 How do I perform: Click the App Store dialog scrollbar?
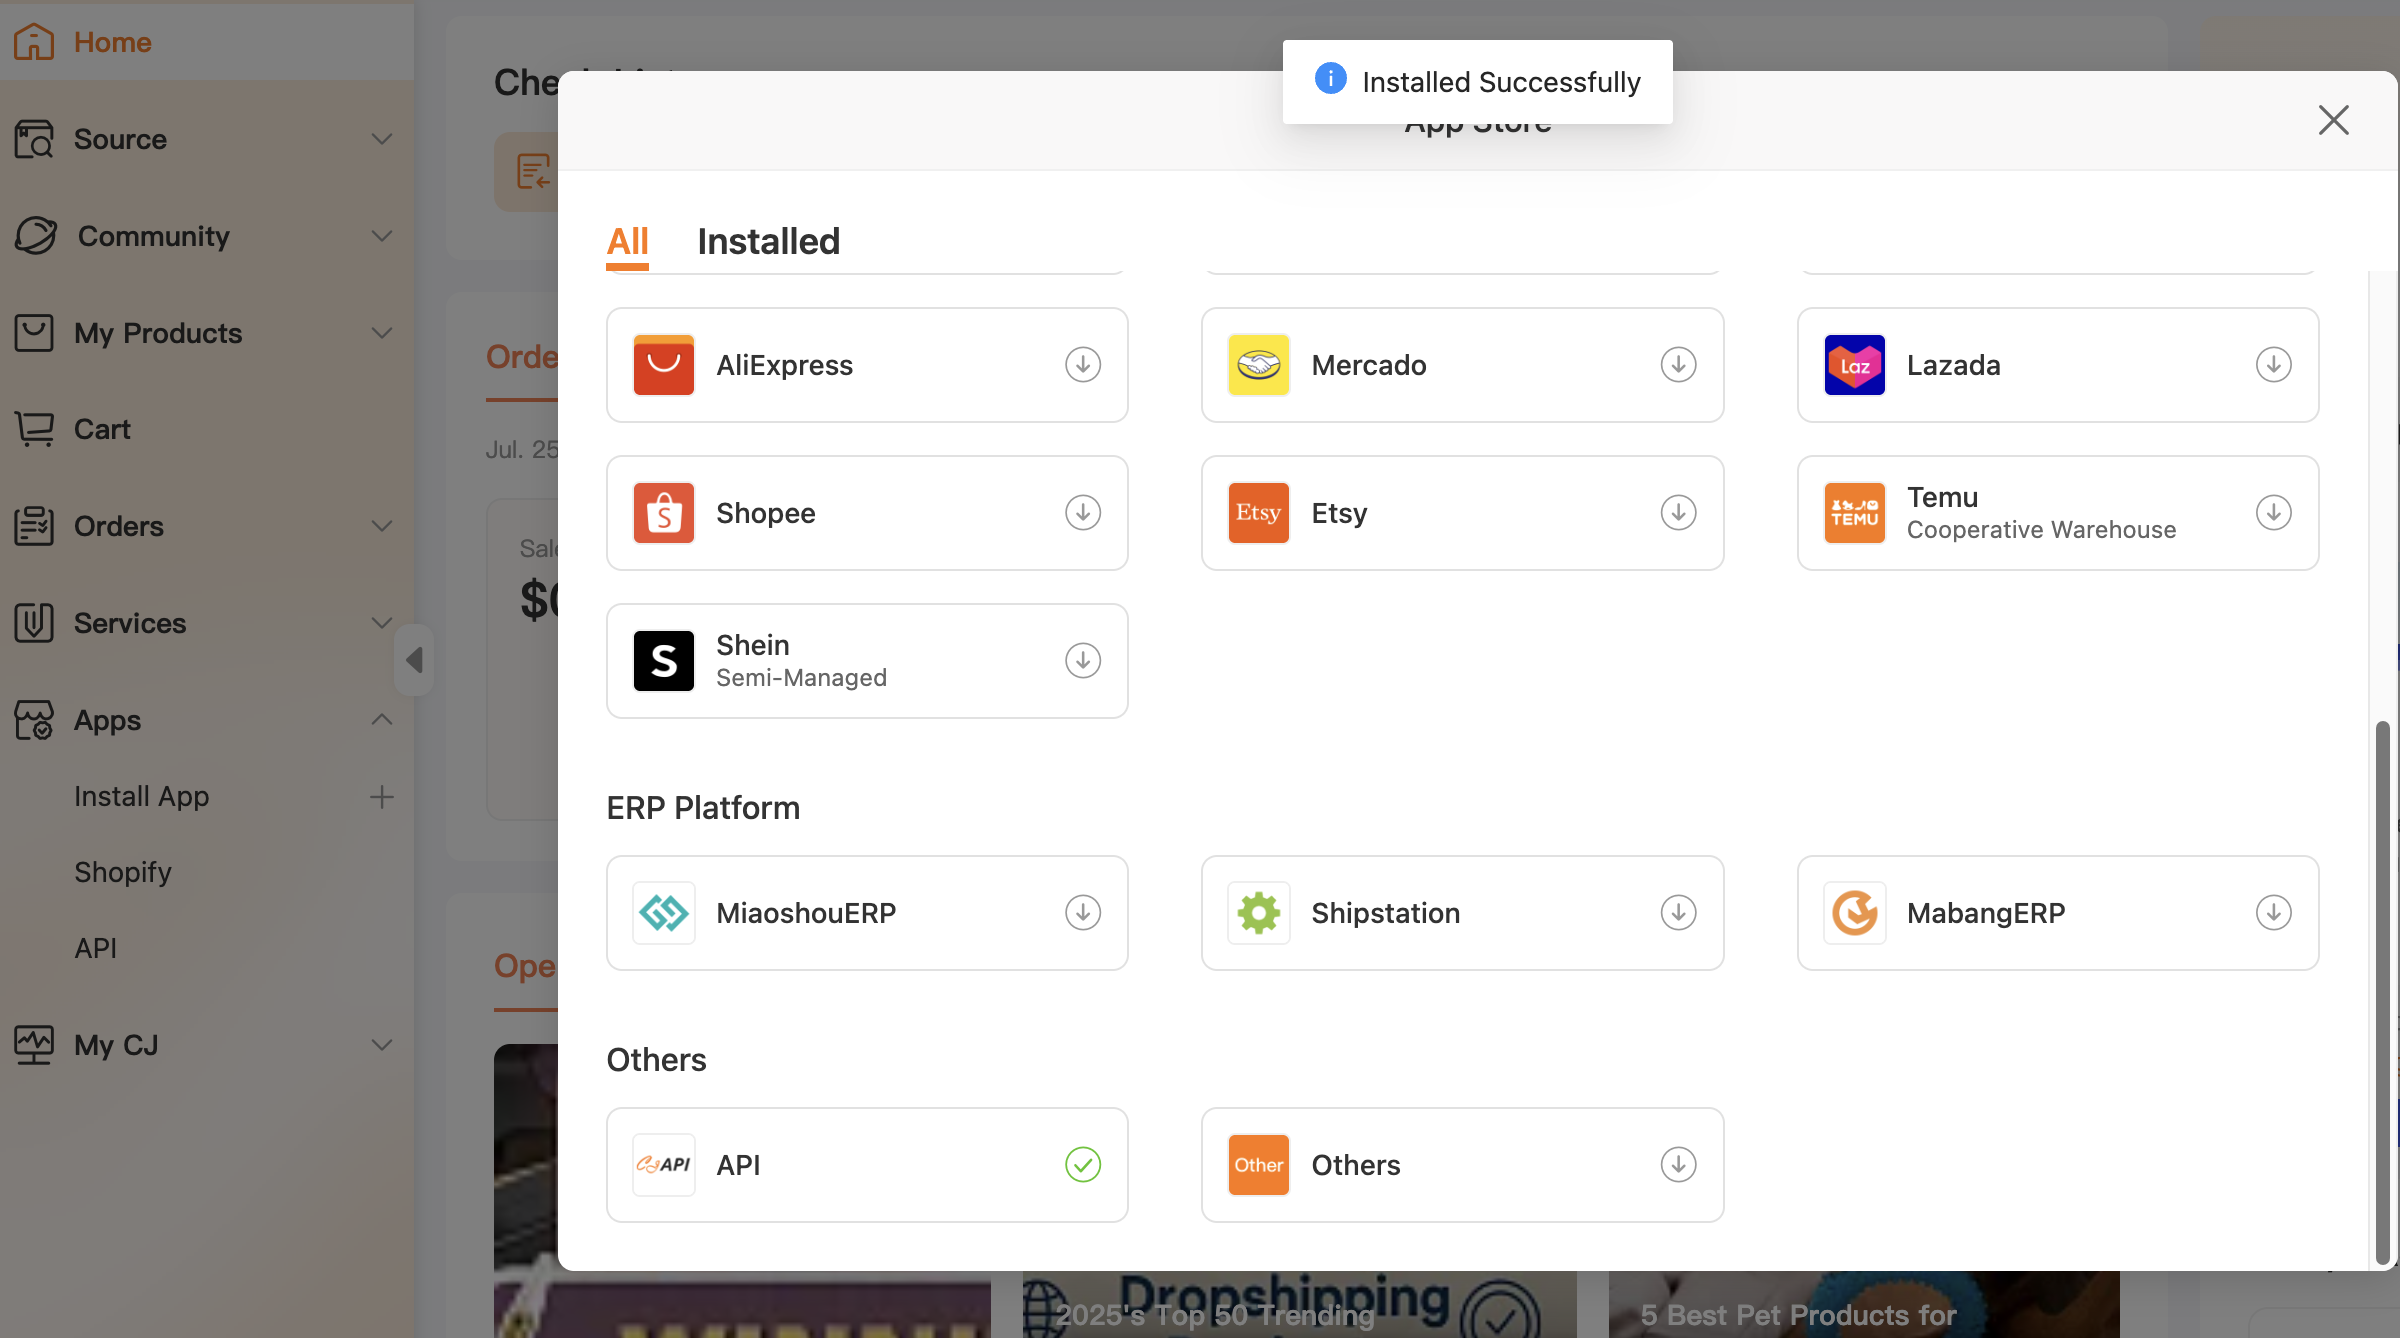2383,992
